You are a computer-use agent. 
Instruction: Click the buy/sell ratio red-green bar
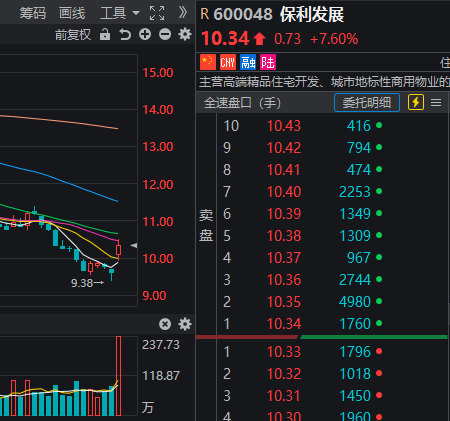321,337
